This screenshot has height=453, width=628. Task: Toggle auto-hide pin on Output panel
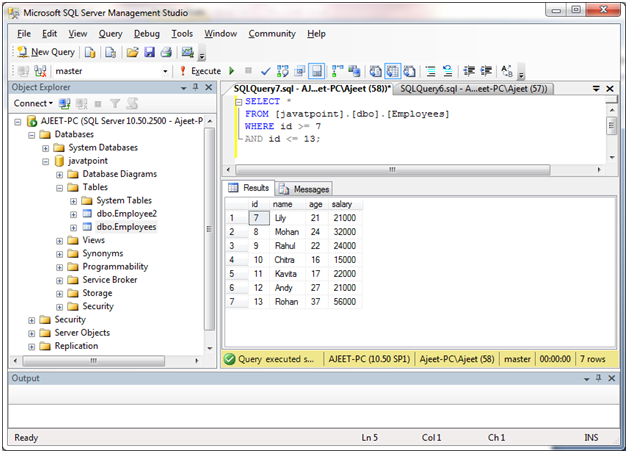coord(599,379)
